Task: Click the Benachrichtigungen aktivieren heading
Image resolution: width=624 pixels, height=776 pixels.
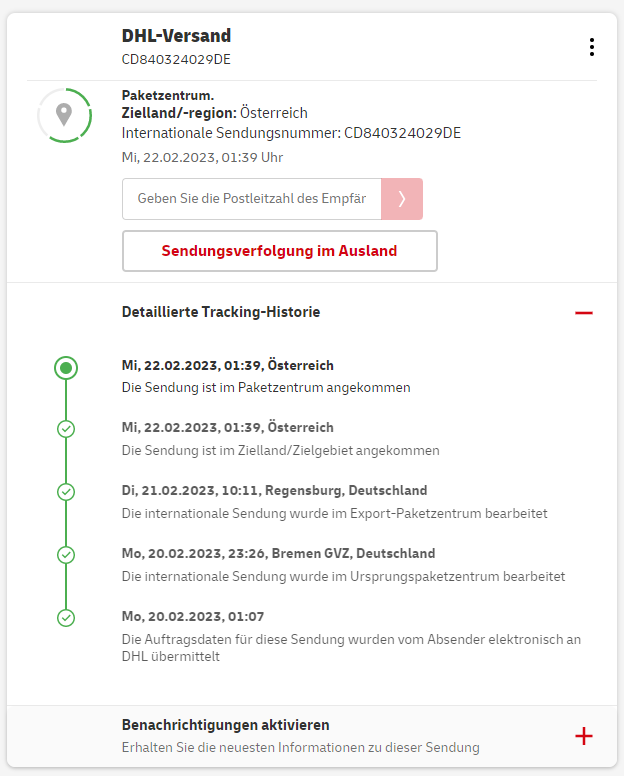Action: 226,725
